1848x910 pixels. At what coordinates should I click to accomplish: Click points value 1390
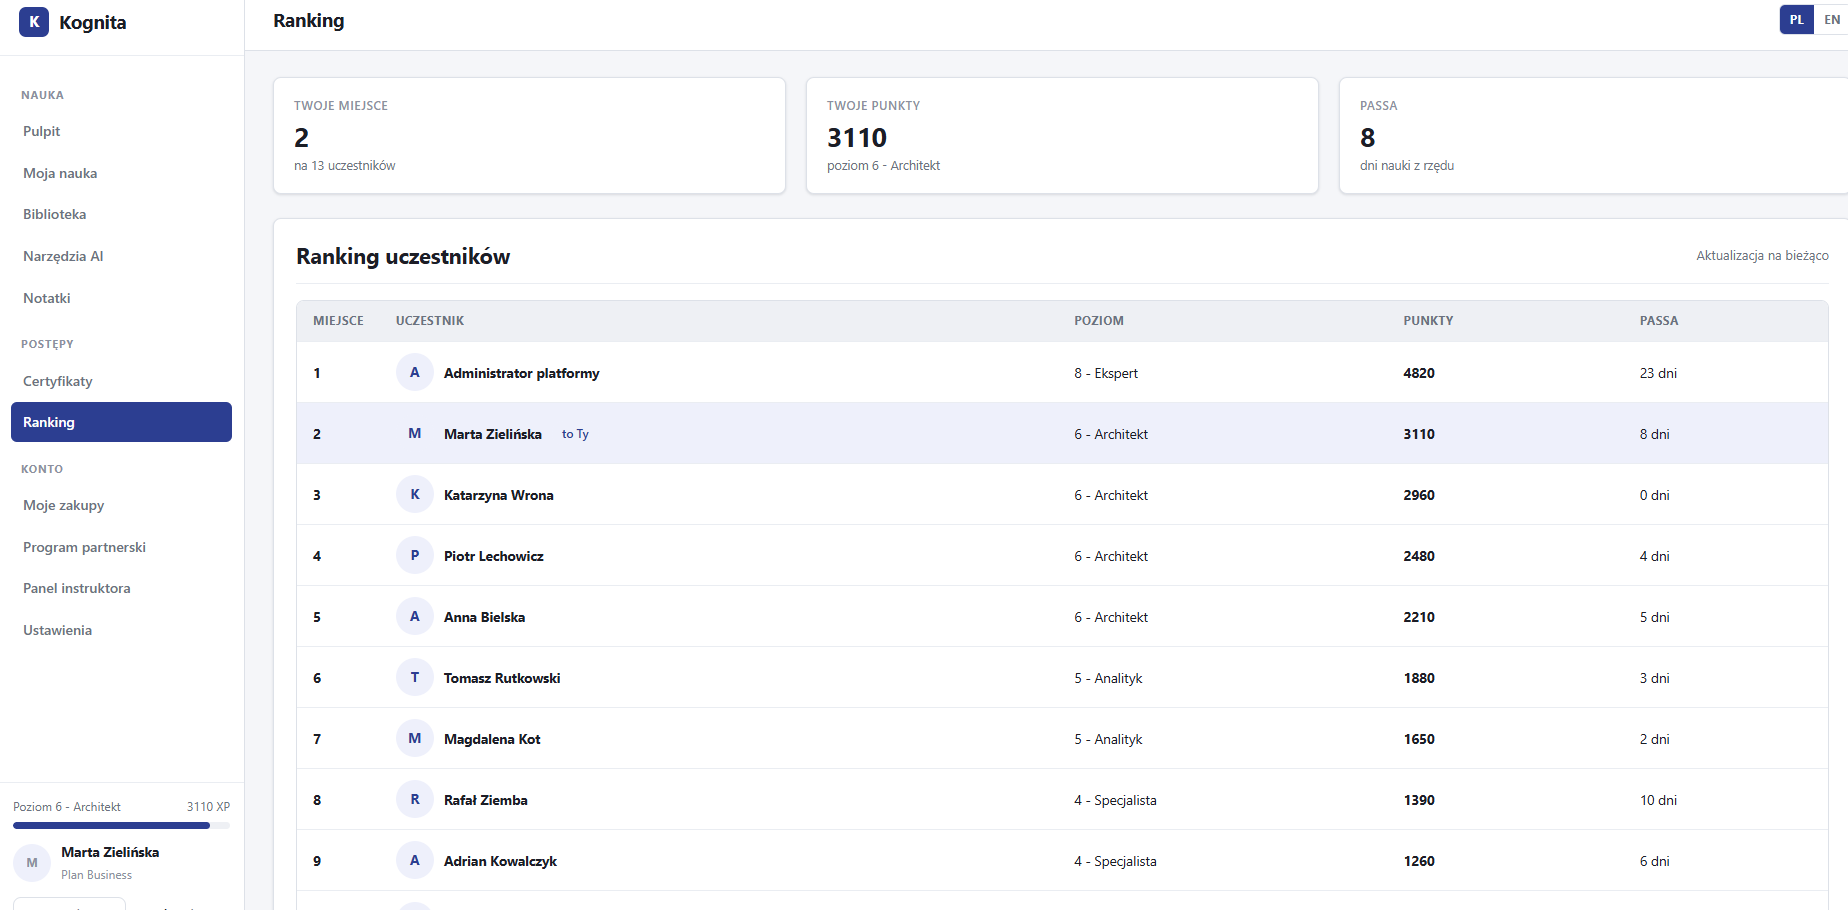[1419, 800]
